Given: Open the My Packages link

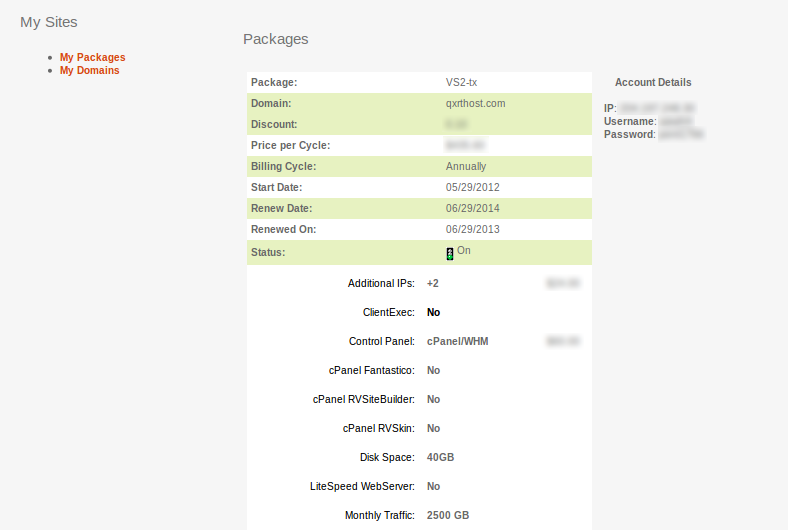Looking at the screenshot, I should [92, 58].
